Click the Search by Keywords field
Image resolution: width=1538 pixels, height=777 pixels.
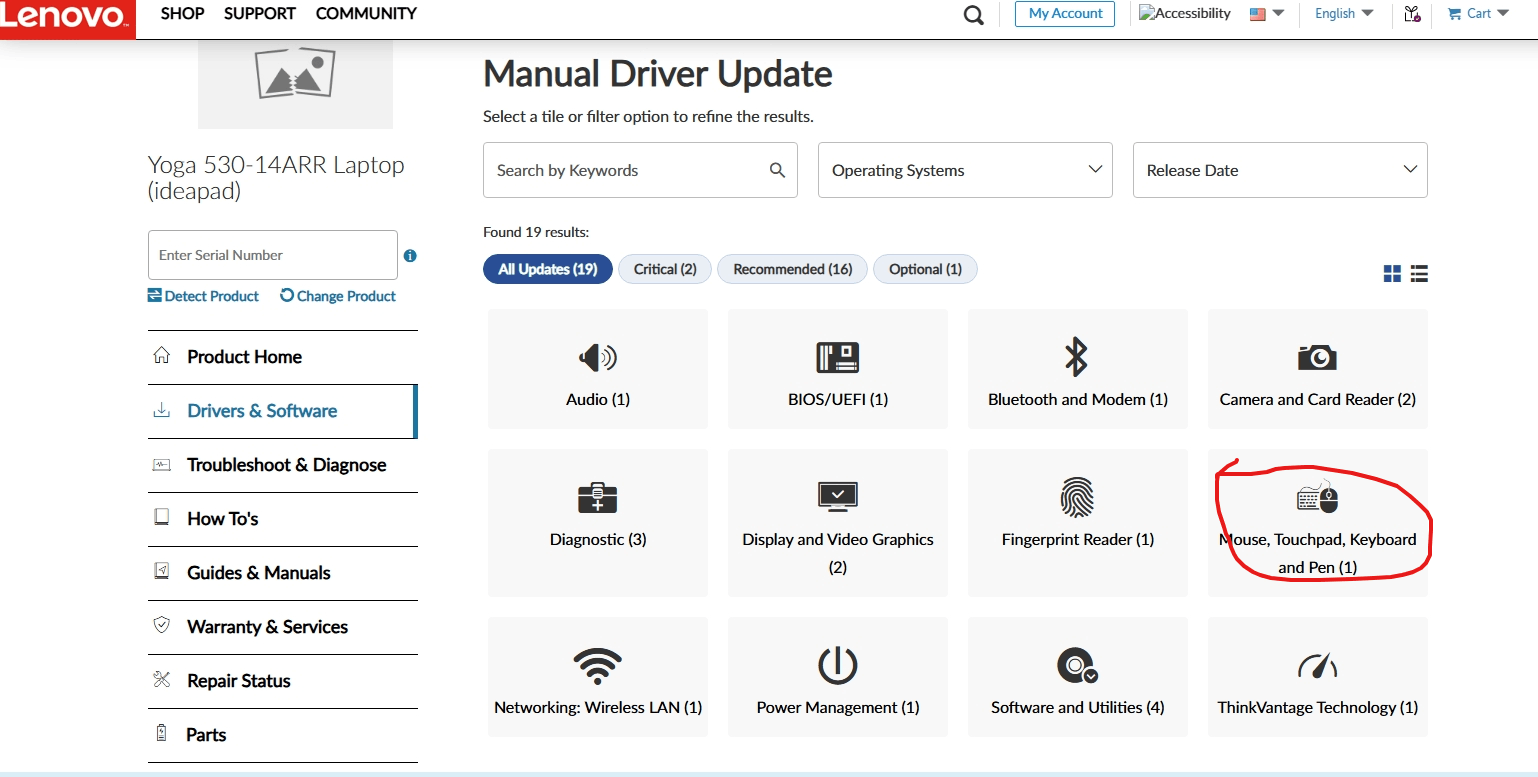(x=640, y=170)
